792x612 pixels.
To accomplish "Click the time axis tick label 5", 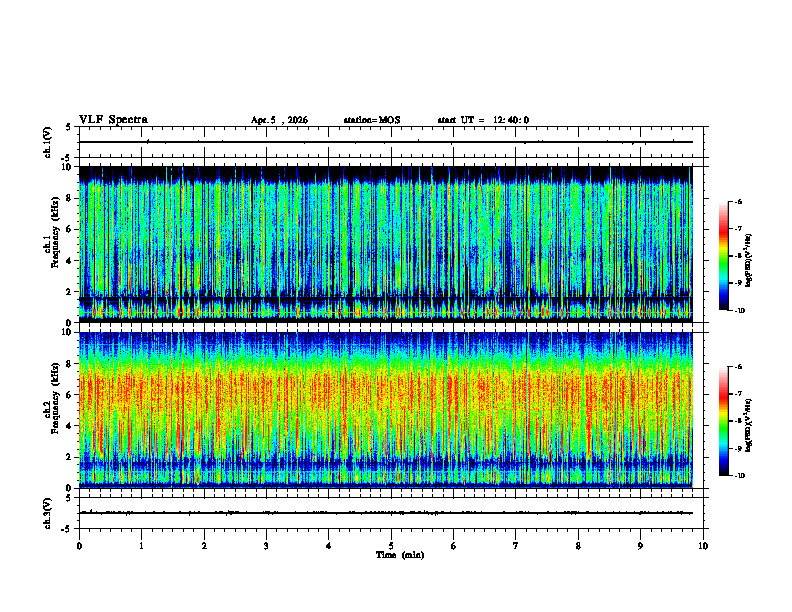I will coord(391,546).
